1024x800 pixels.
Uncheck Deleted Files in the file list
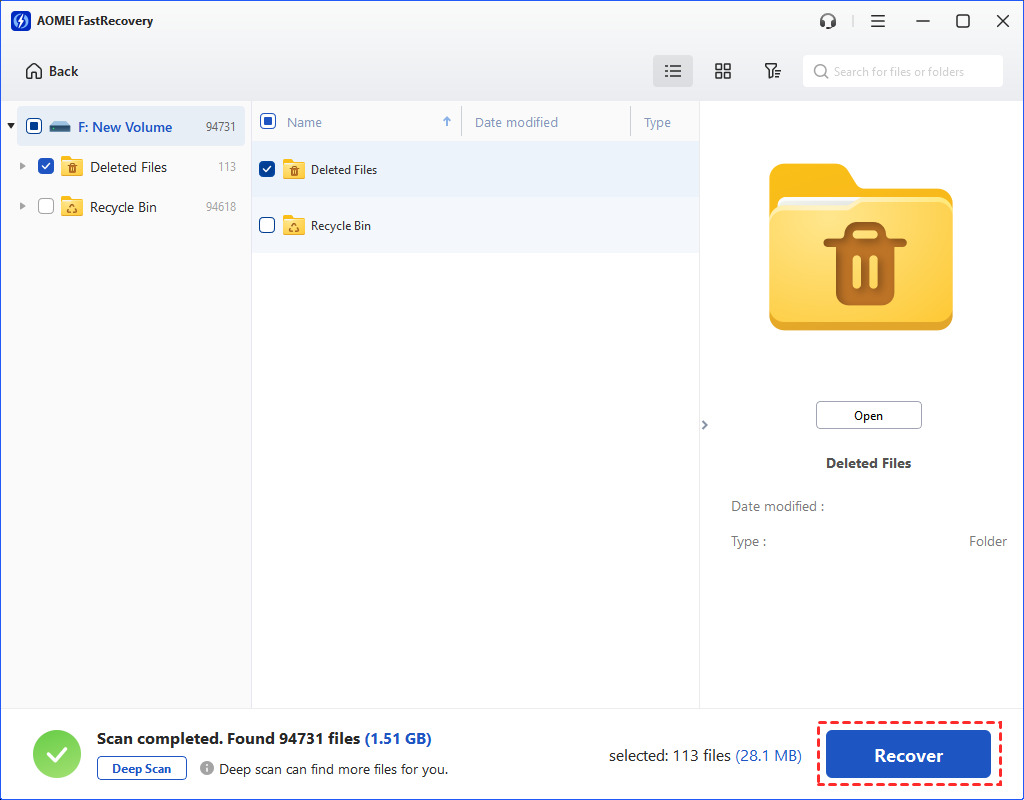[x=267, y=169]
